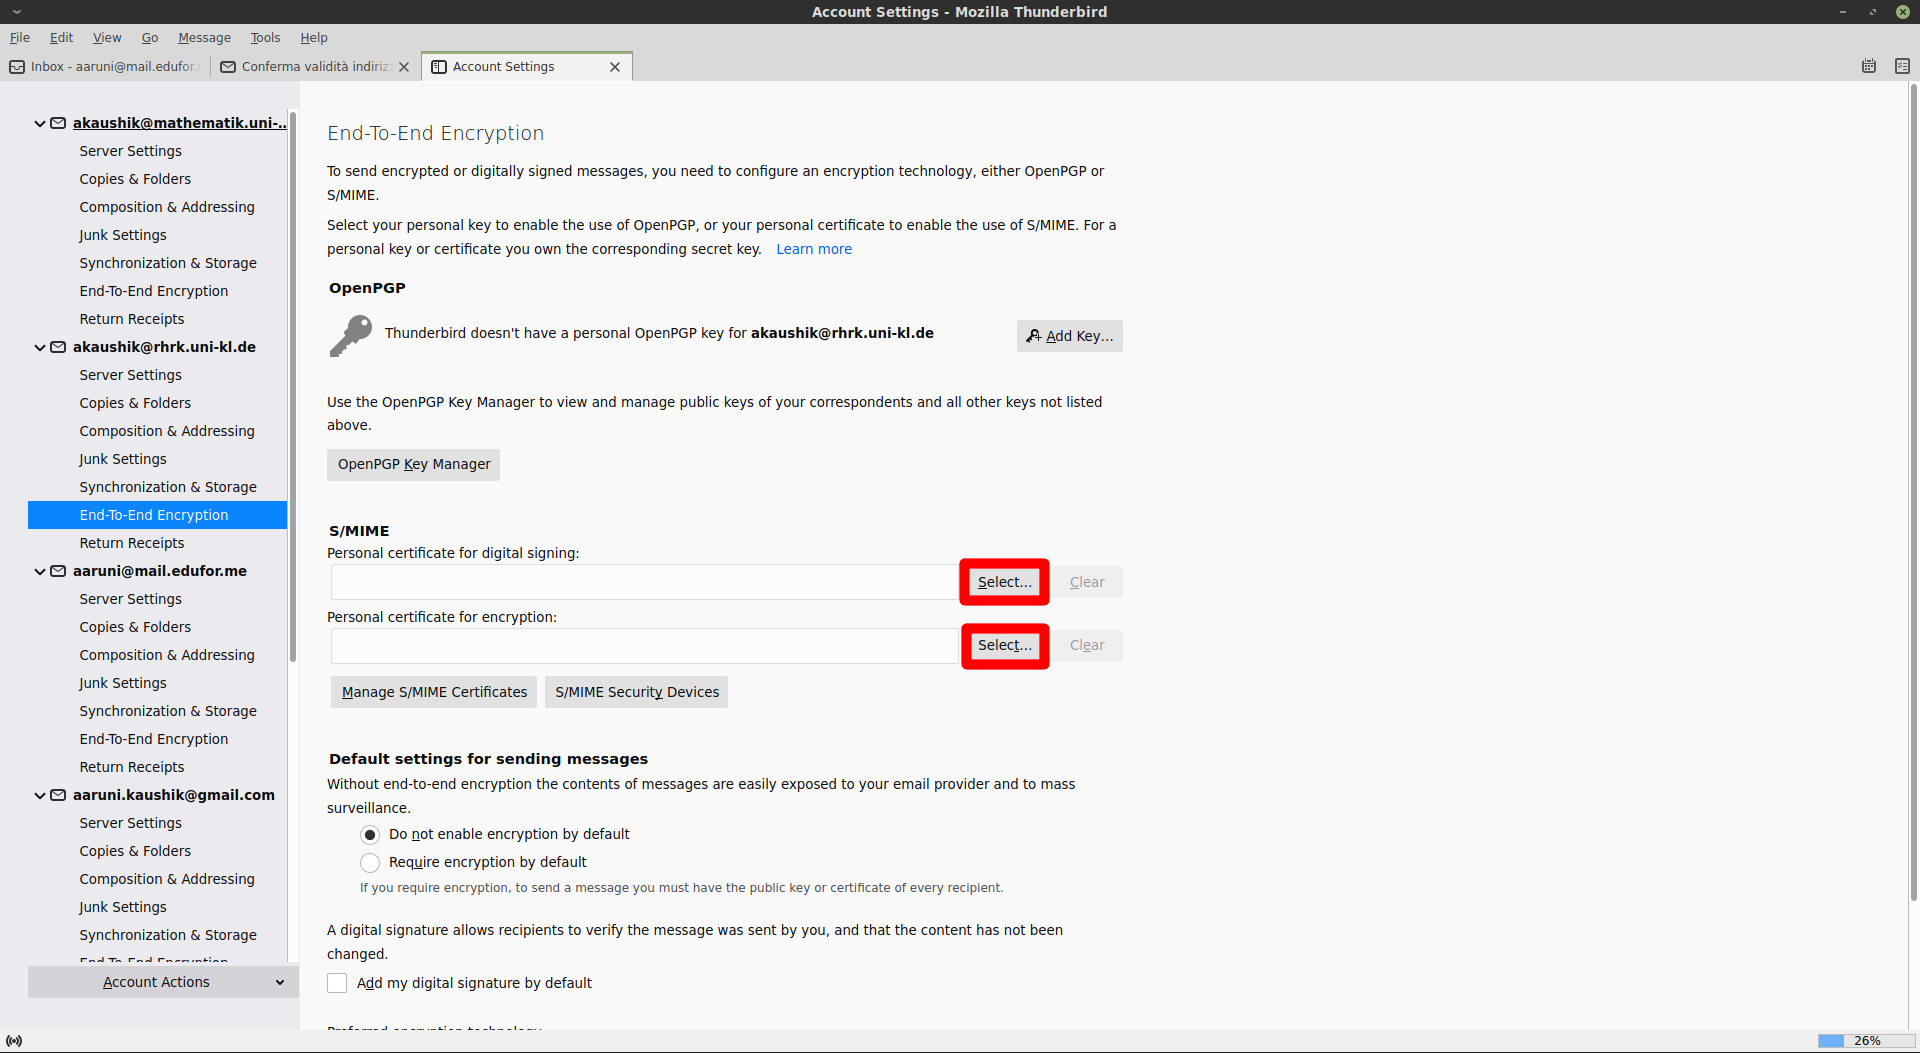Open the calendar icon in tab bar

click(1868, 66)
